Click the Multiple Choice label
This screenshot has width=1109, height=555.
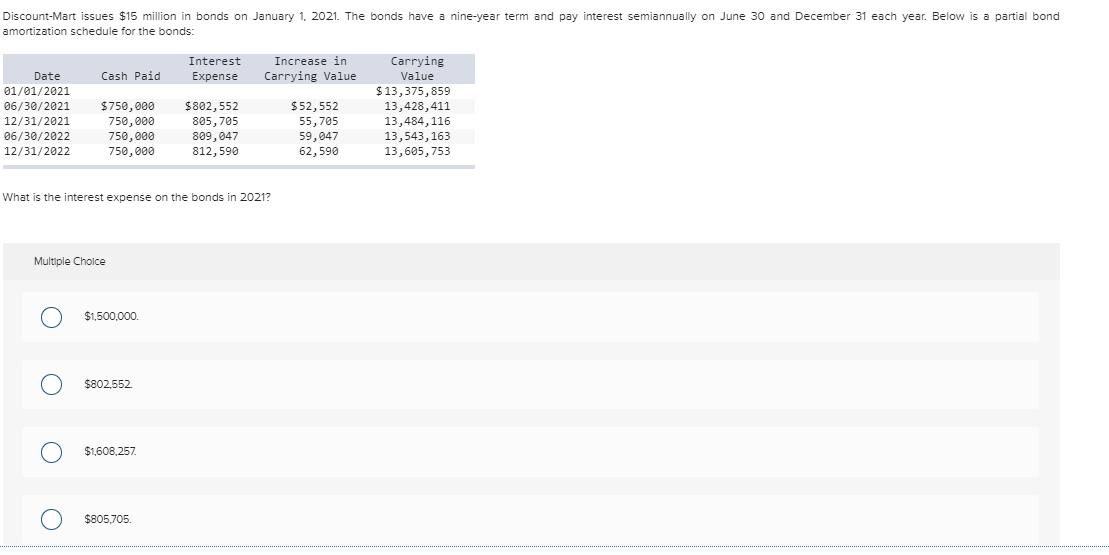pyautogui.click(x=69, y=262)
